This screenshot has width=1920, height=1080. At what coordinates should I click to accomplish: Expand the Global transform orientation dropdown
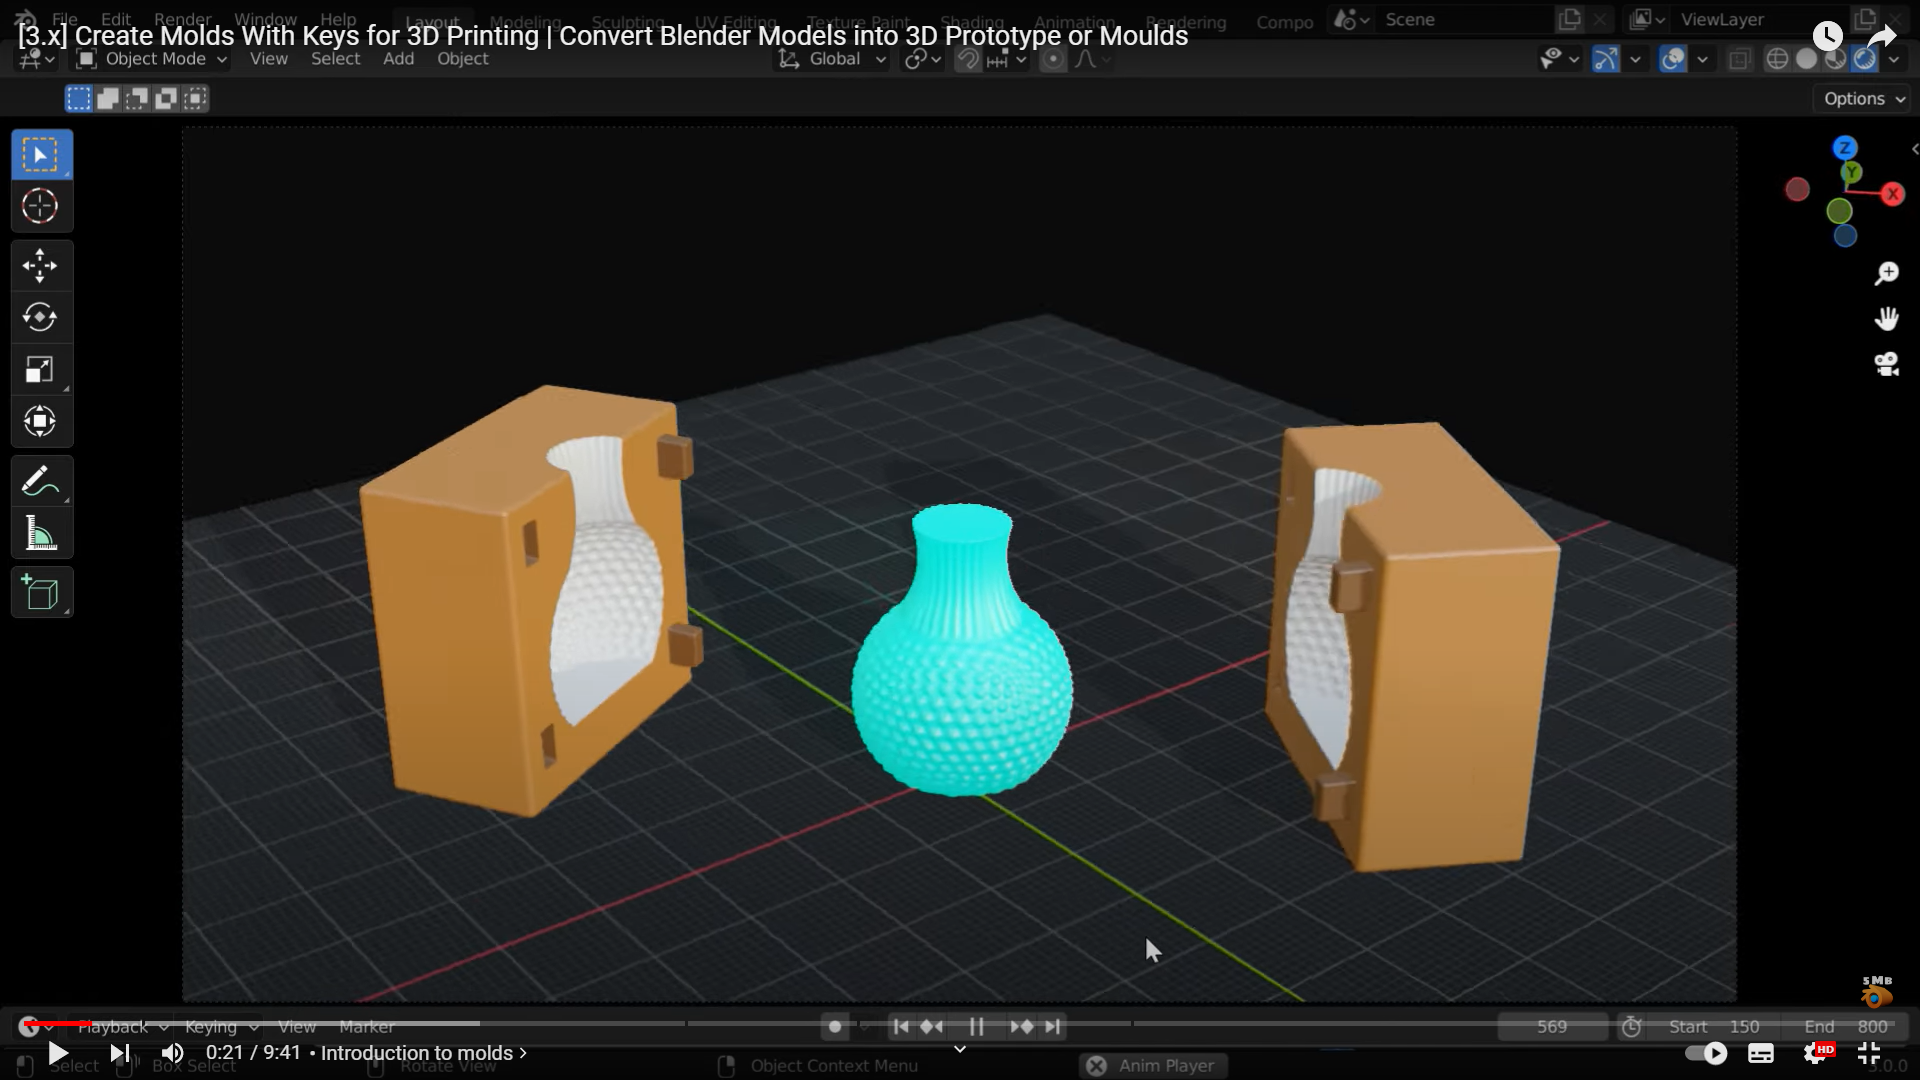point(834,59)
